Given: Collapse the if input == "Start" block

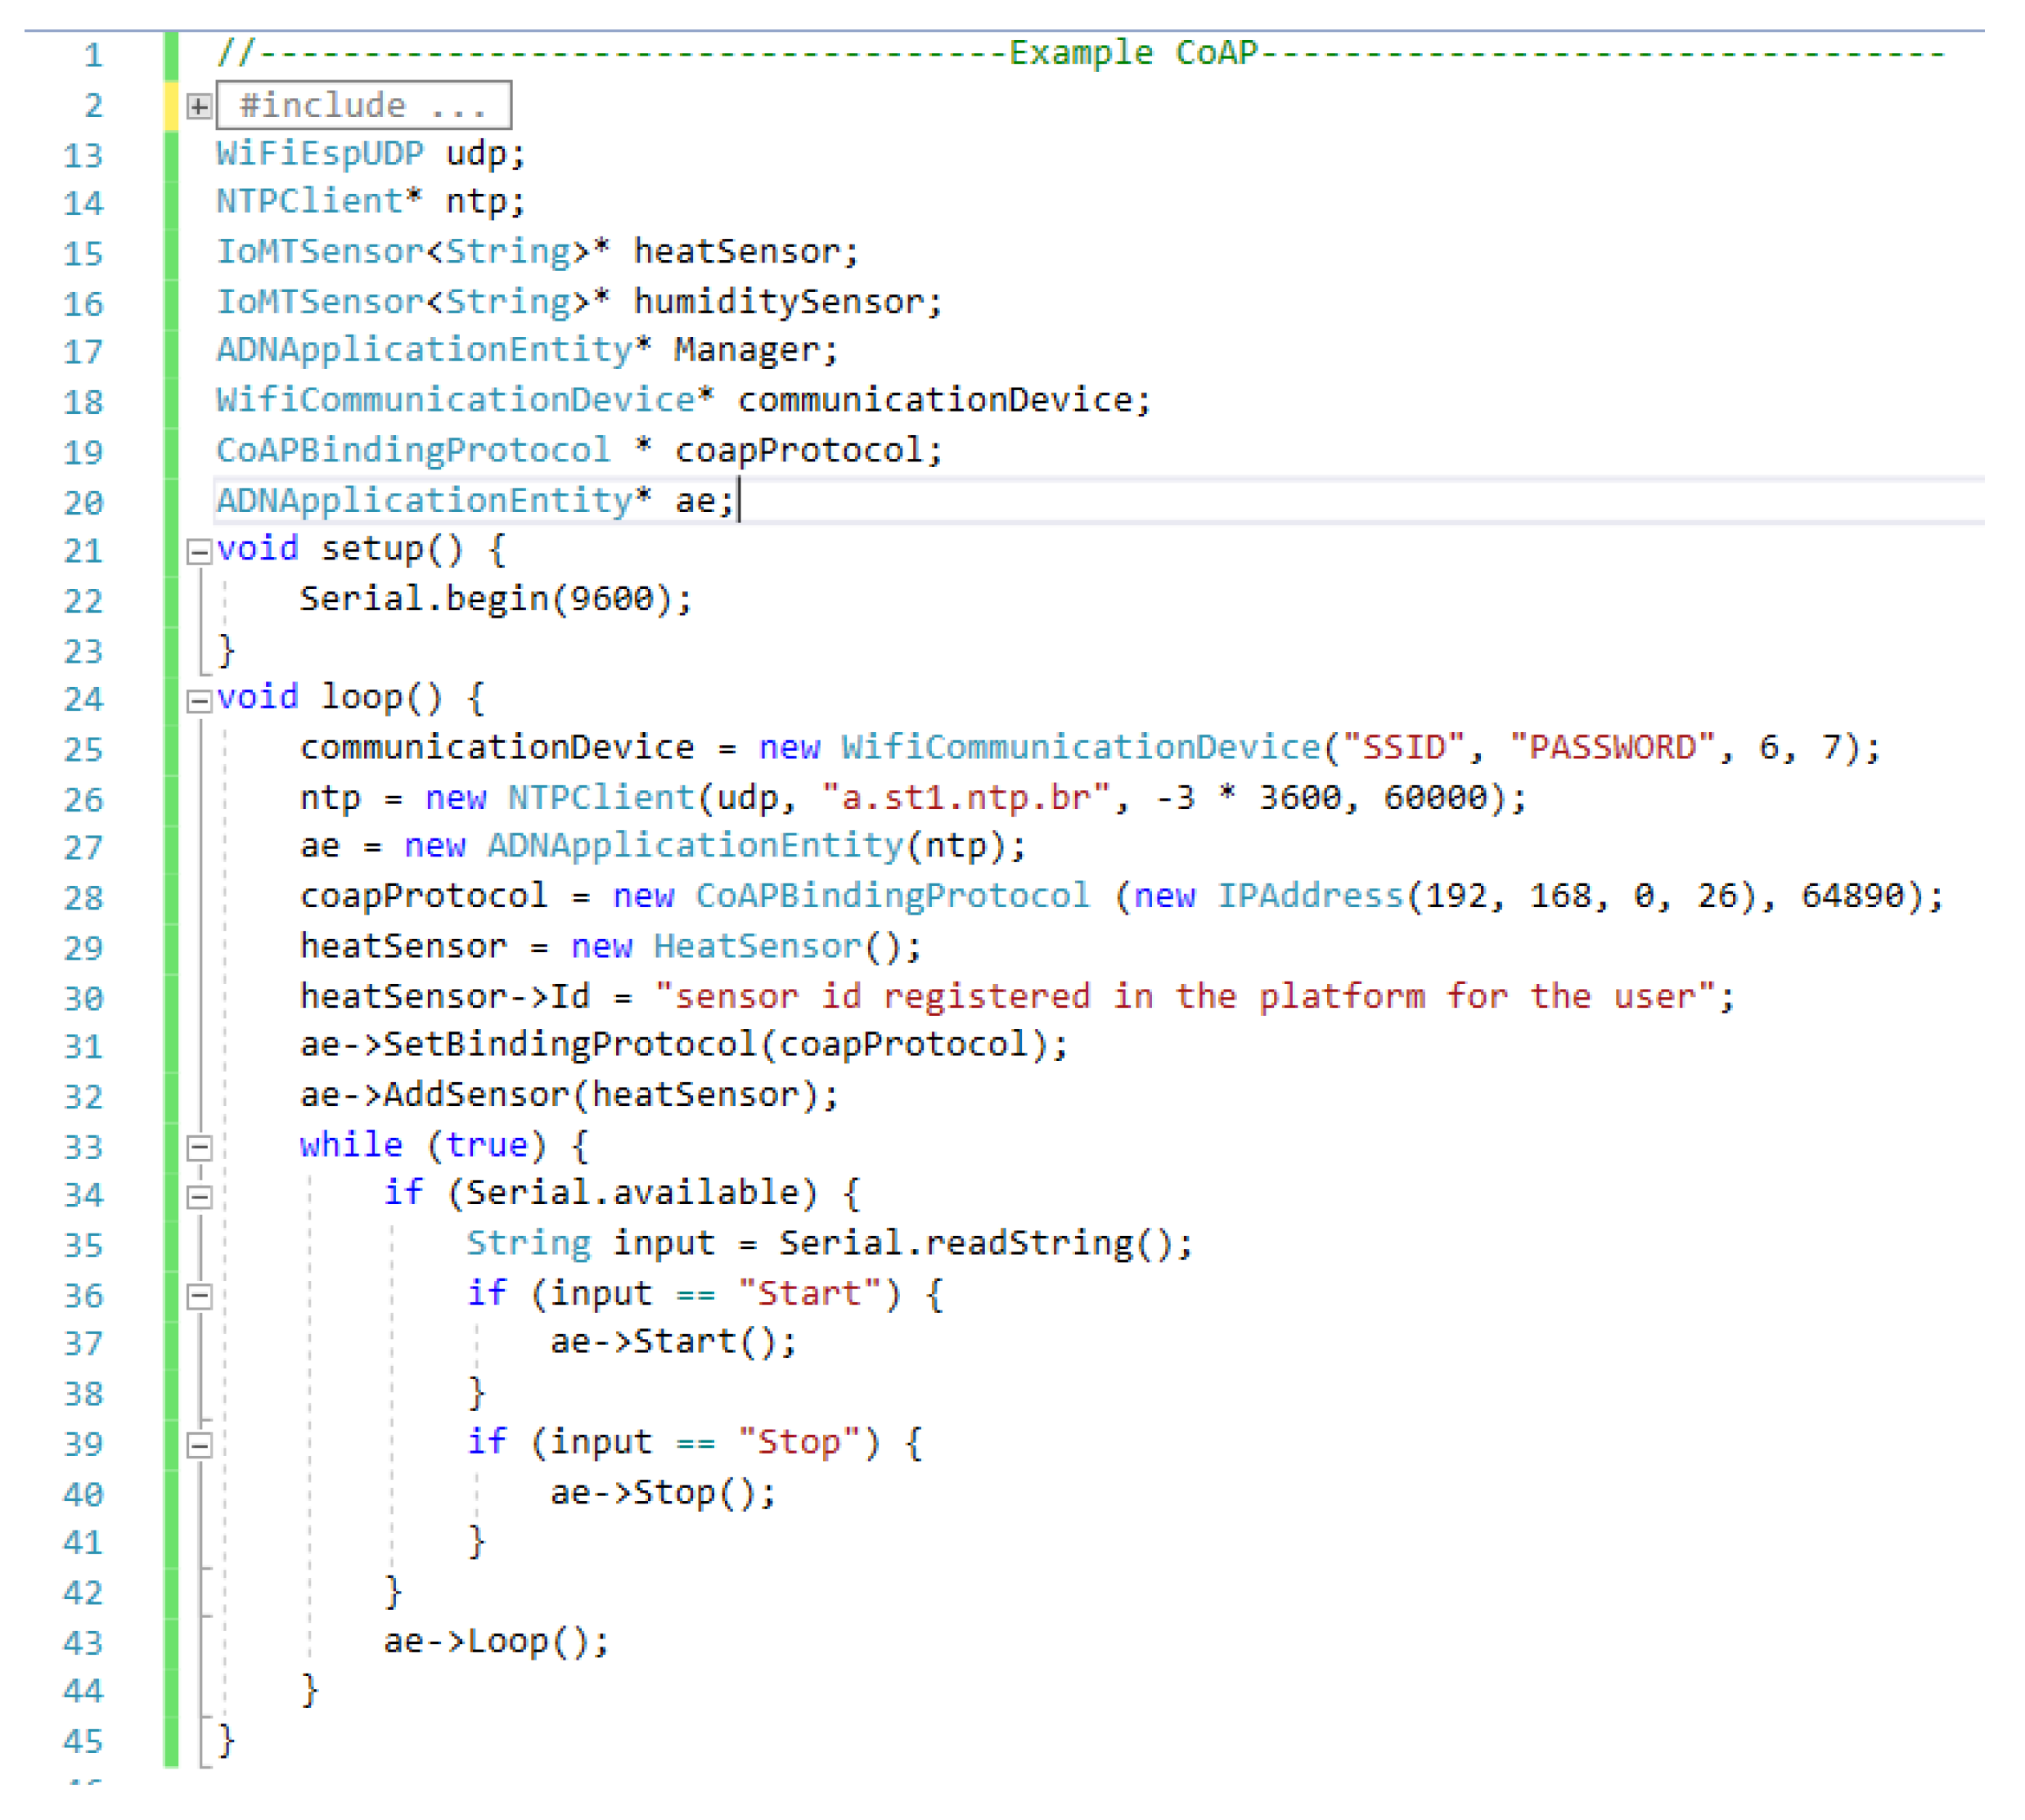Looking at the screenshot, I should [x=199, y=1297].
